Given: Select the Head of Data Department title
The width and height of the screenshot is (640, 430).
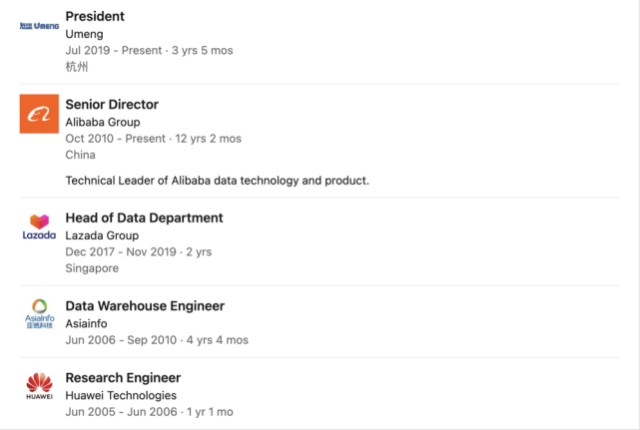Looking at the screenshot, I should coord(144,218).
